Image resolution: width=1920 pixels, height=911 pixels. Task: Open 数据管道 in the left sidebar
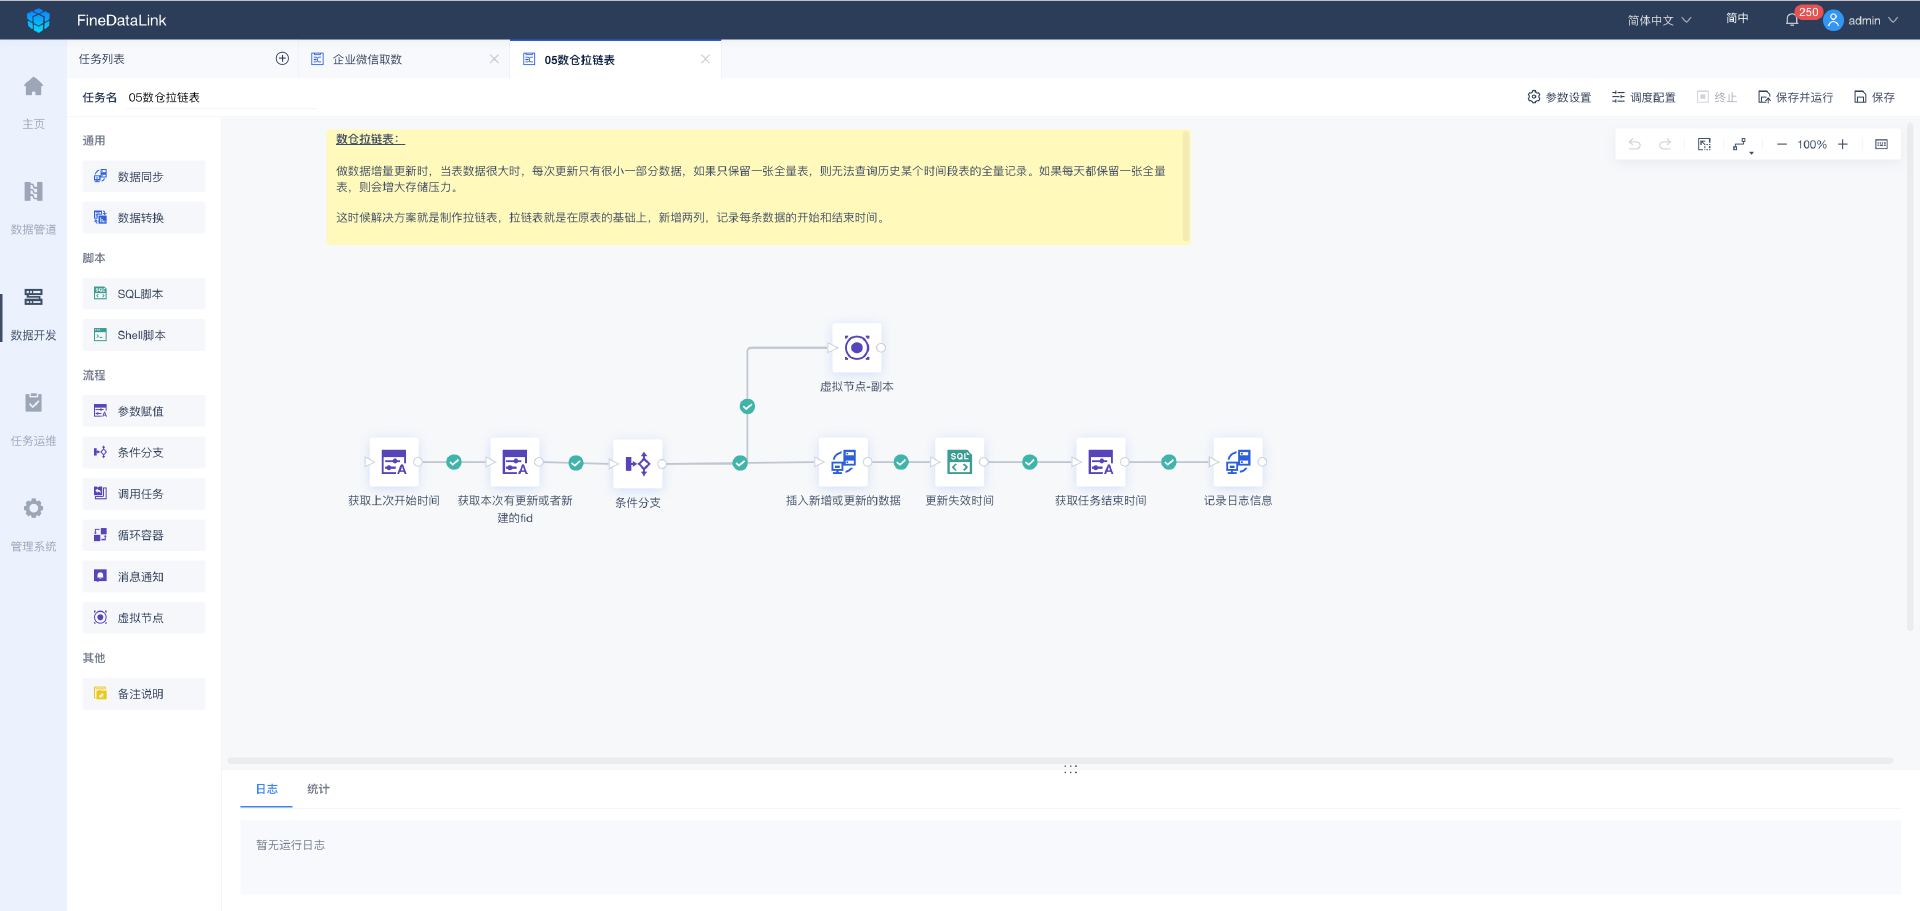33,208
